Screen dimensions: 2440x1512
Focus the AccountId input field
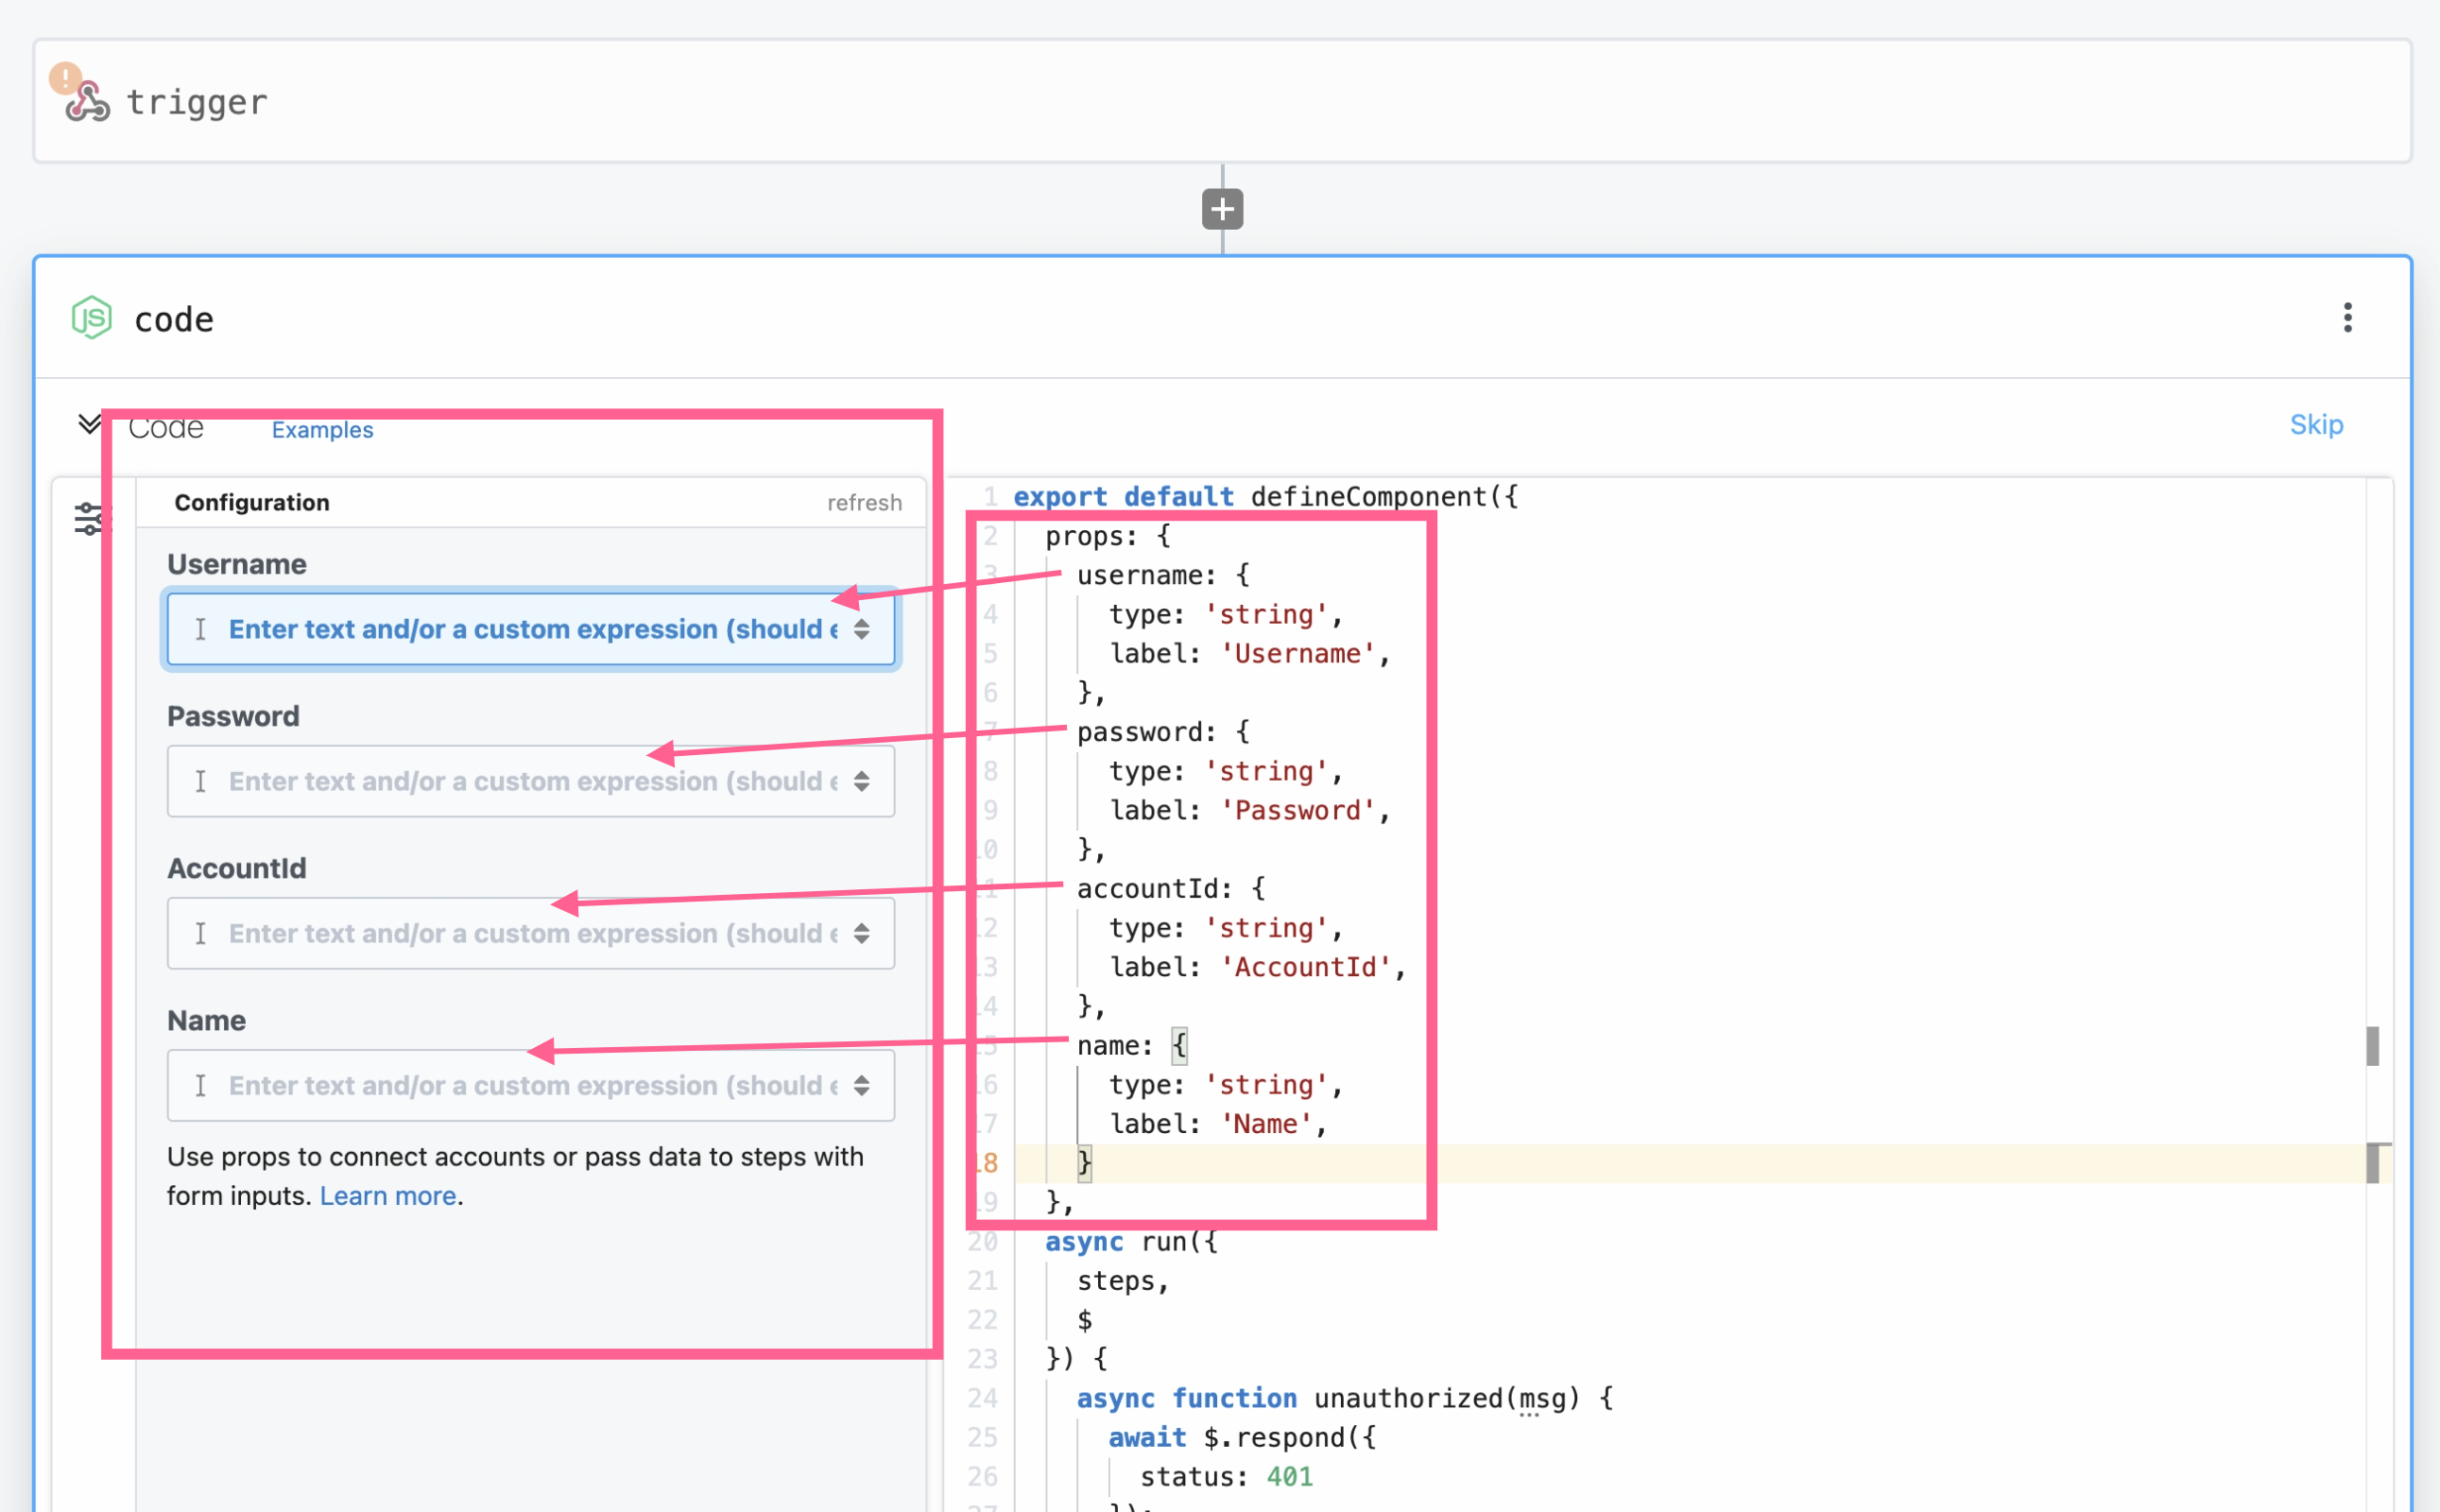[531, 933]
